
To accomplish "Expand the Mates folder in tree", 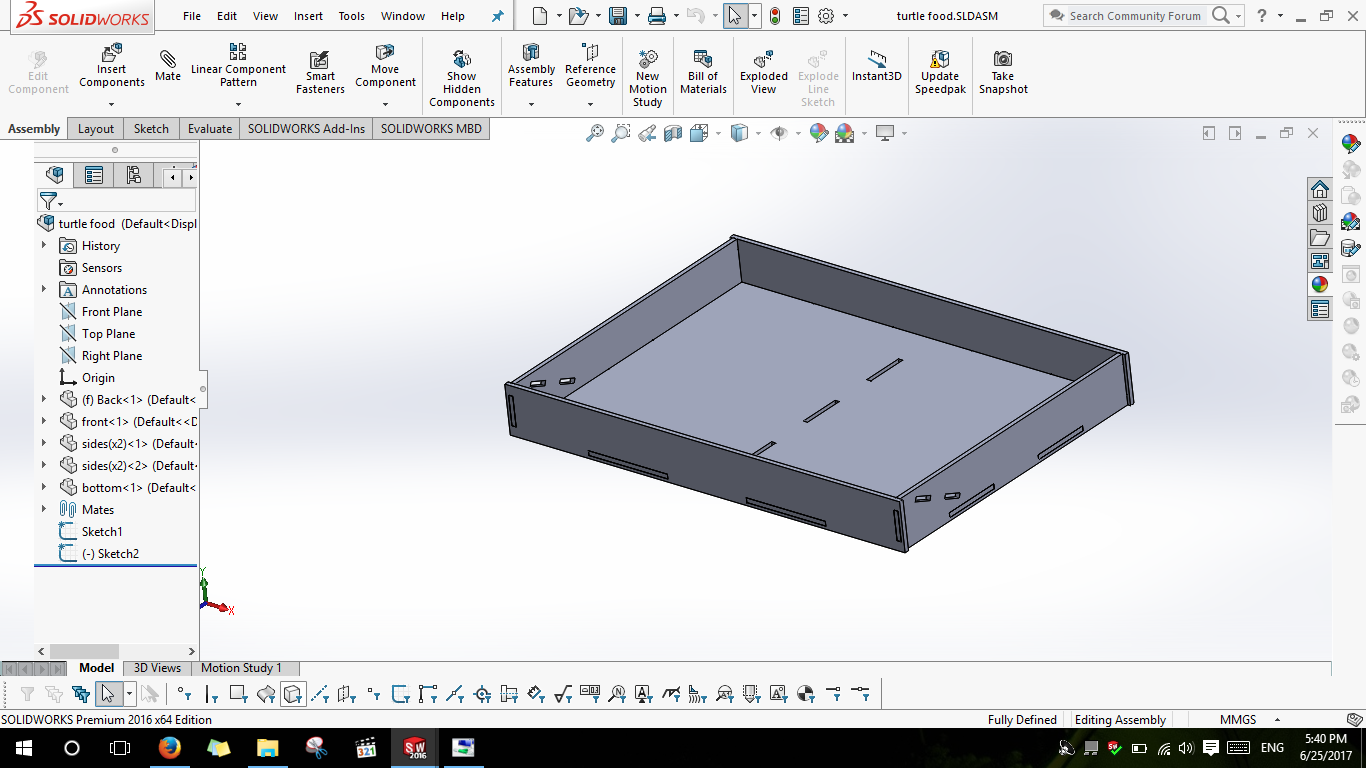I will click(x=44, y=509).
